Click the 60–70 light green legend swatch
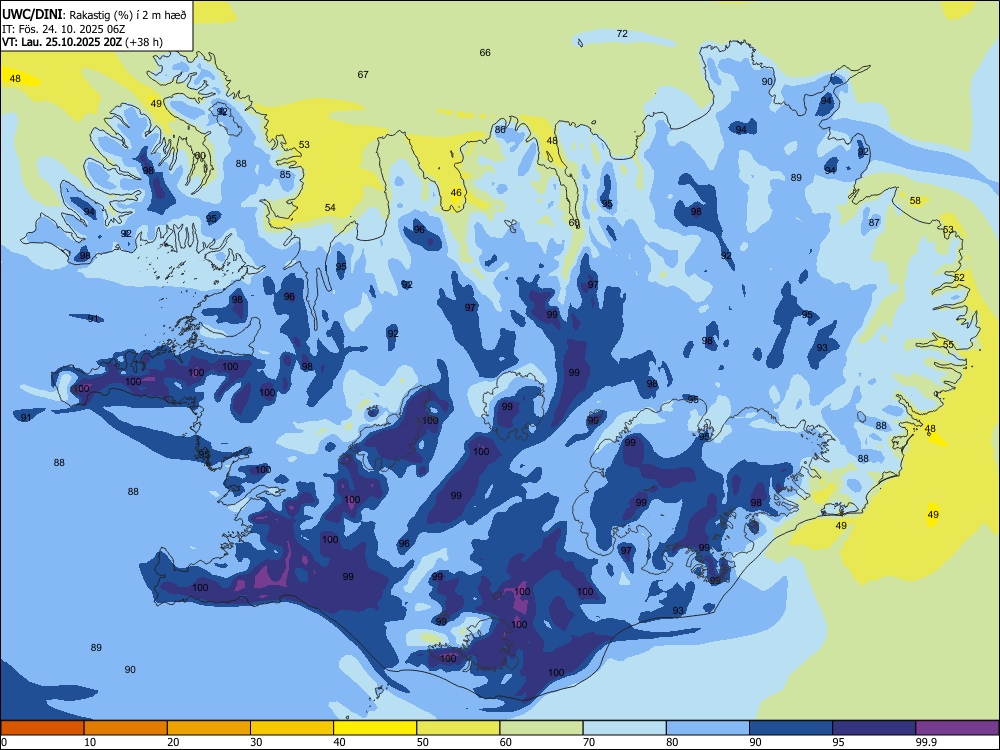The width and height of the screenshot is (1000, 750). point(541,728)
